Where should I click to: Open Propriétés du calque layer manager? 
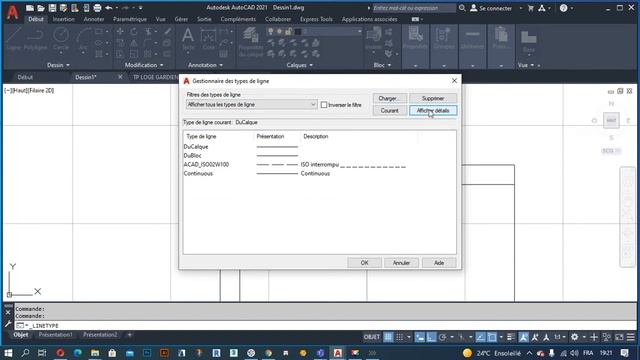click(251, 42)
